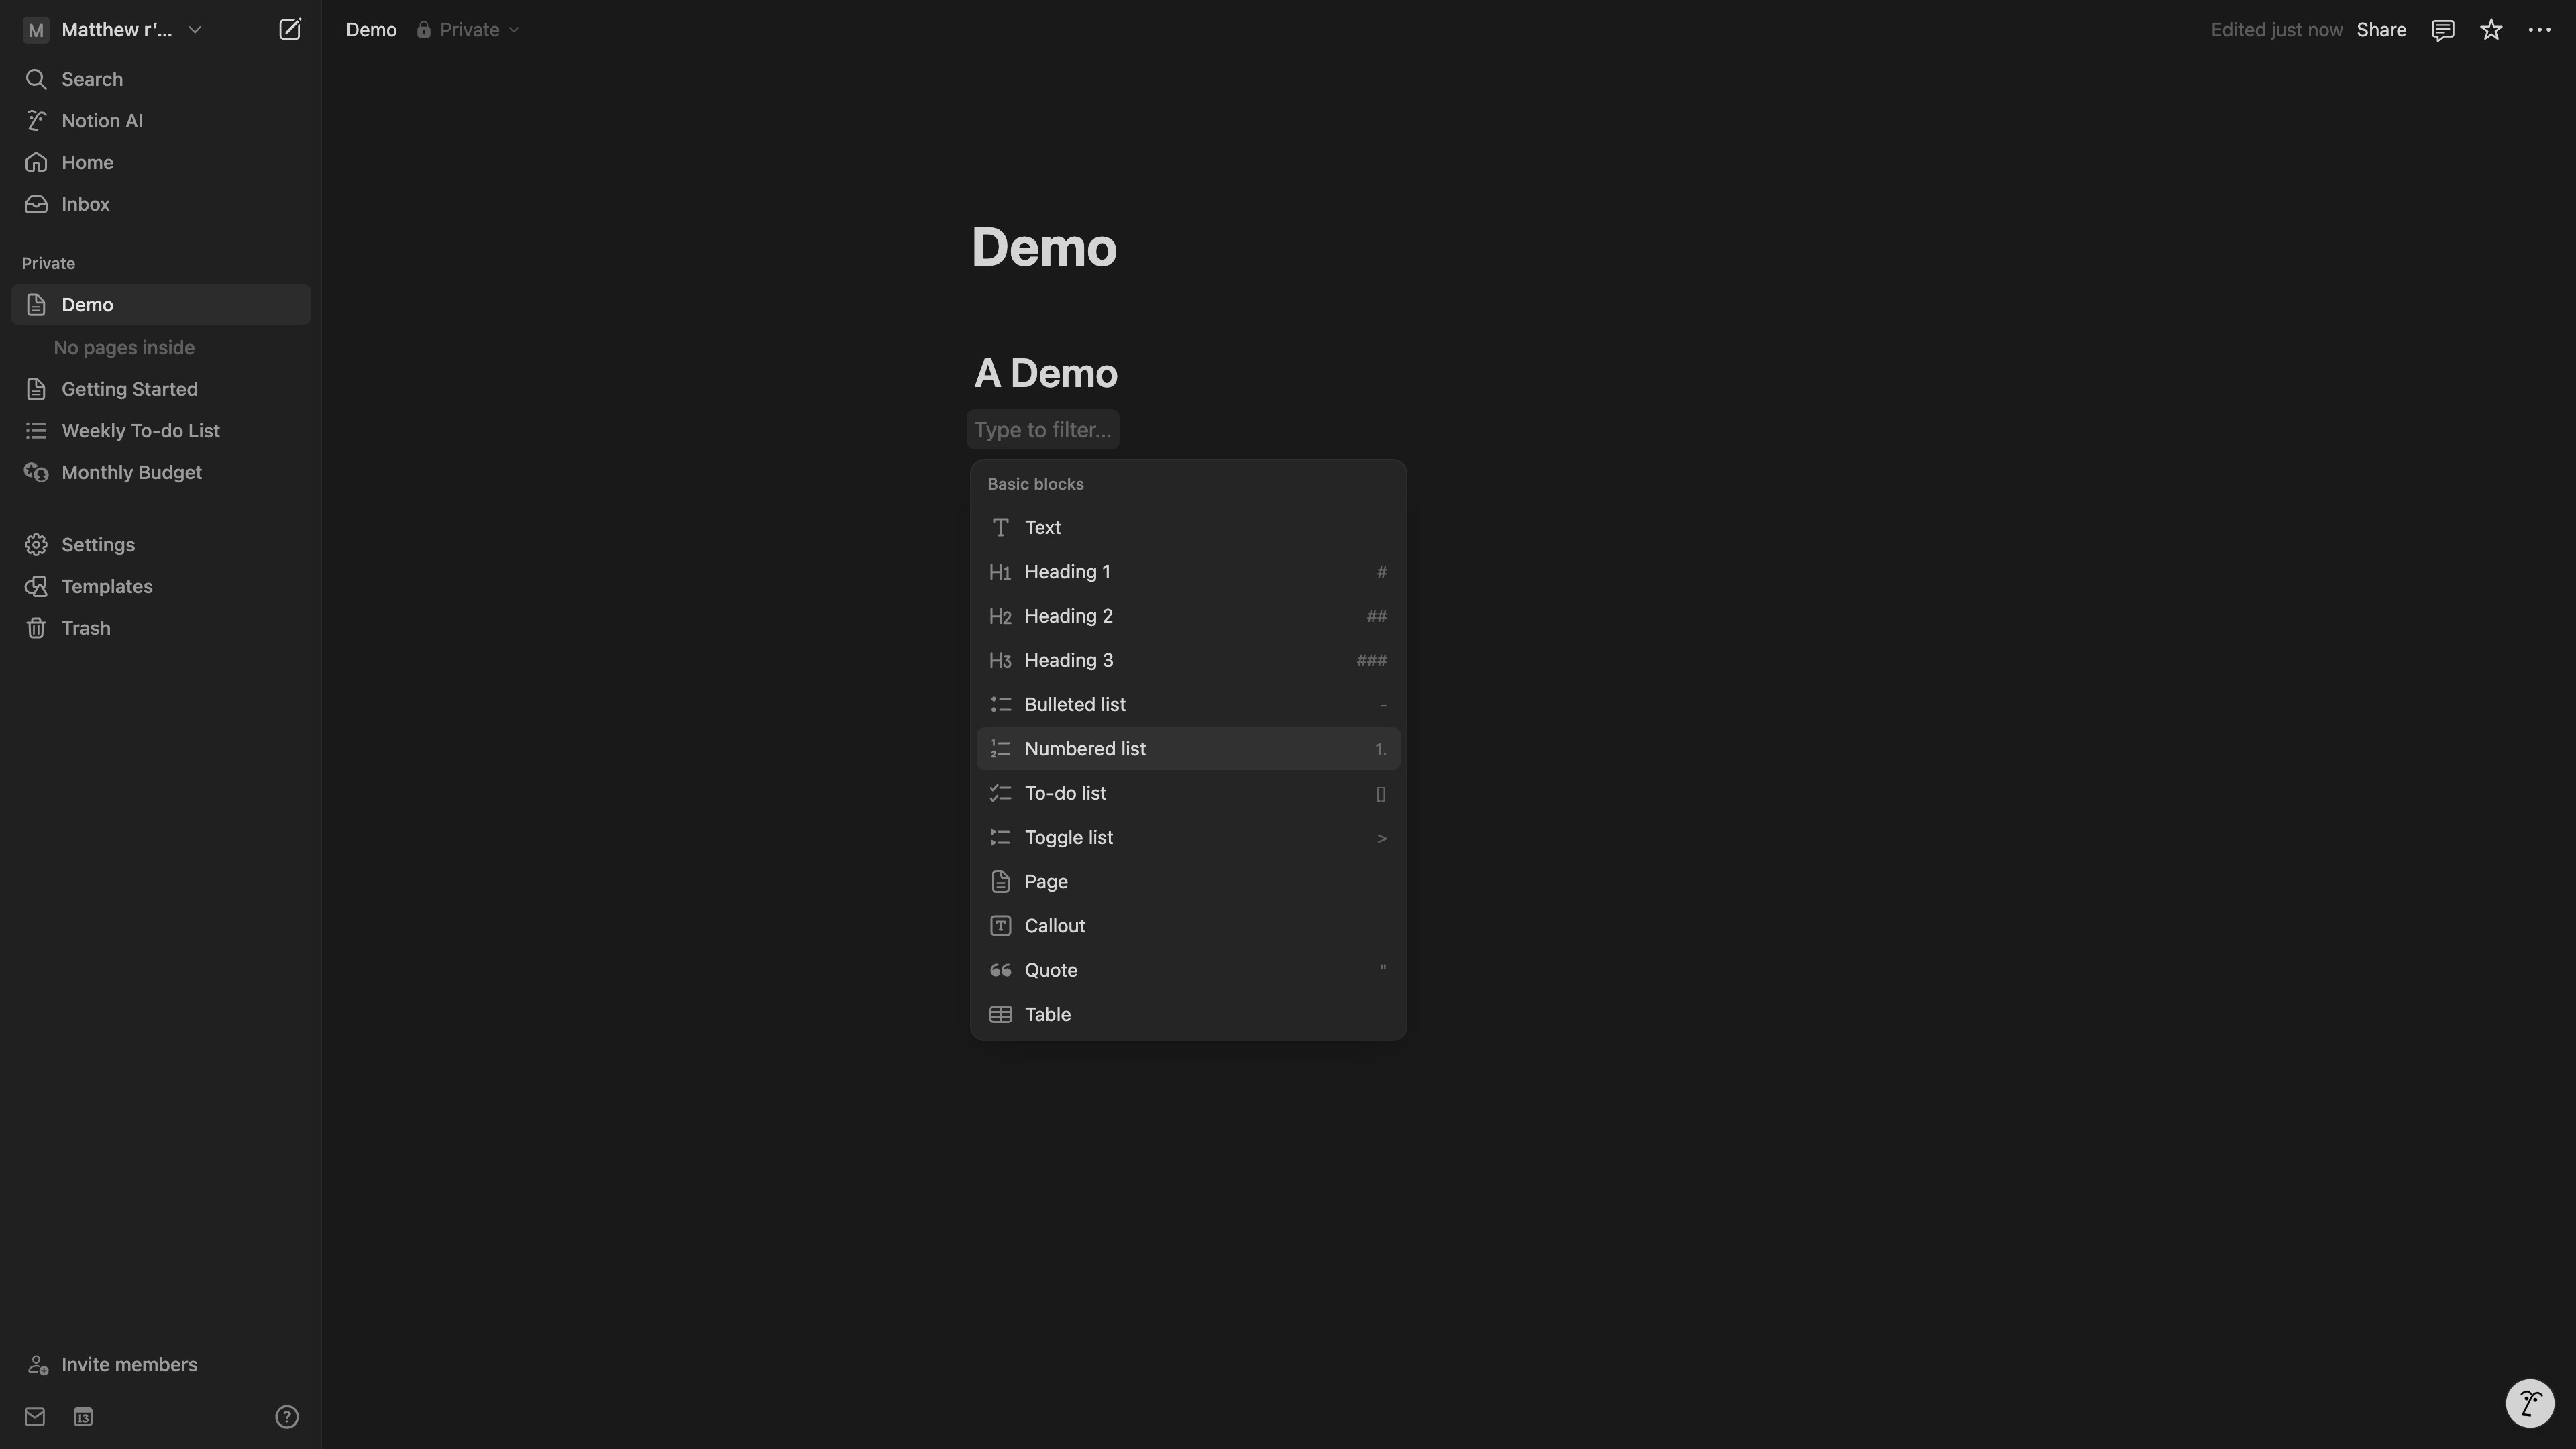Choose the To-do list block

[x=1188, y=793]
